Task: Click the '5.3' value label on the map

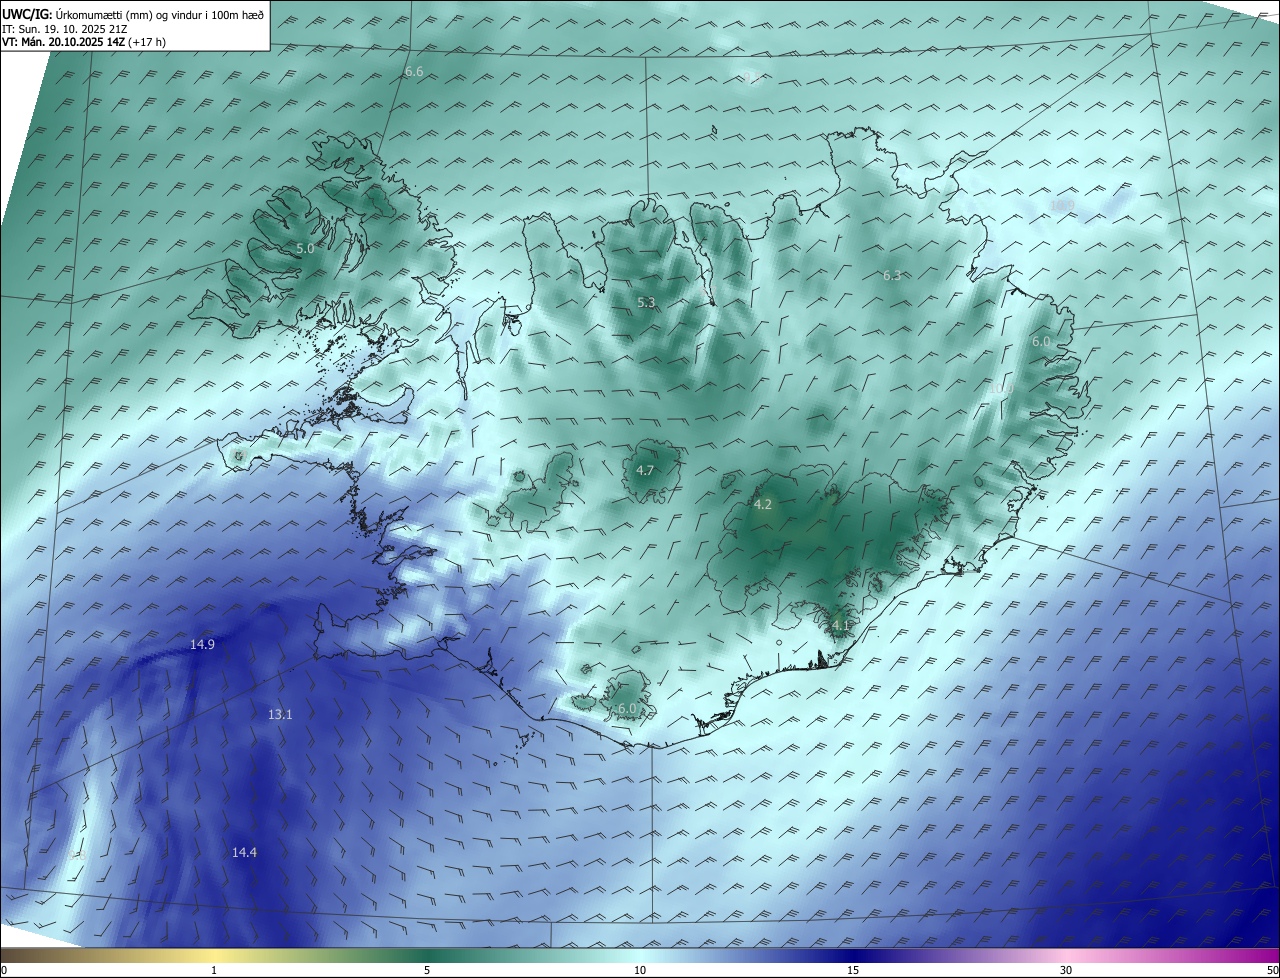Action: pos(646,302)
